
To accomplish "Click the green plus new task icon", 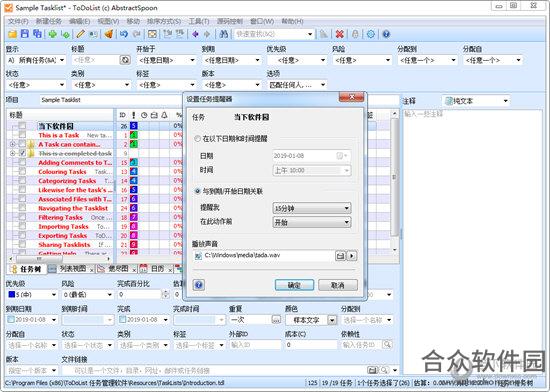I will click(53, 34).
